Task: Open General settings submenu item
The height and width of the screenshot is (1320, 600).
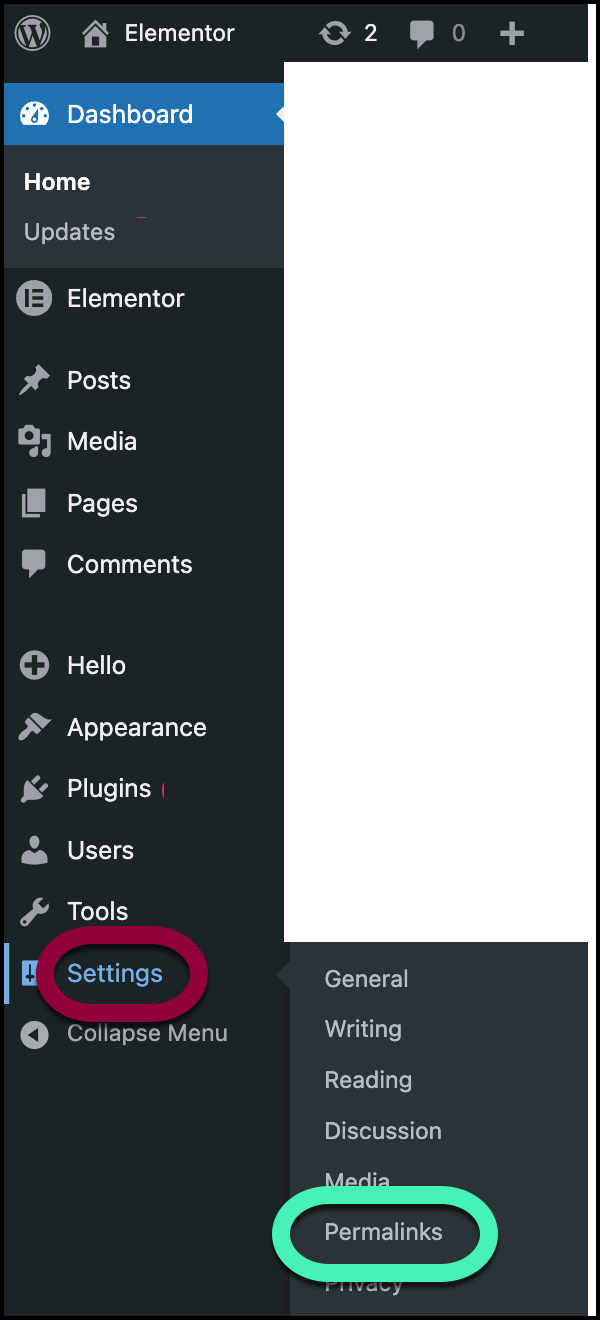Action: [x=366, y=979]
